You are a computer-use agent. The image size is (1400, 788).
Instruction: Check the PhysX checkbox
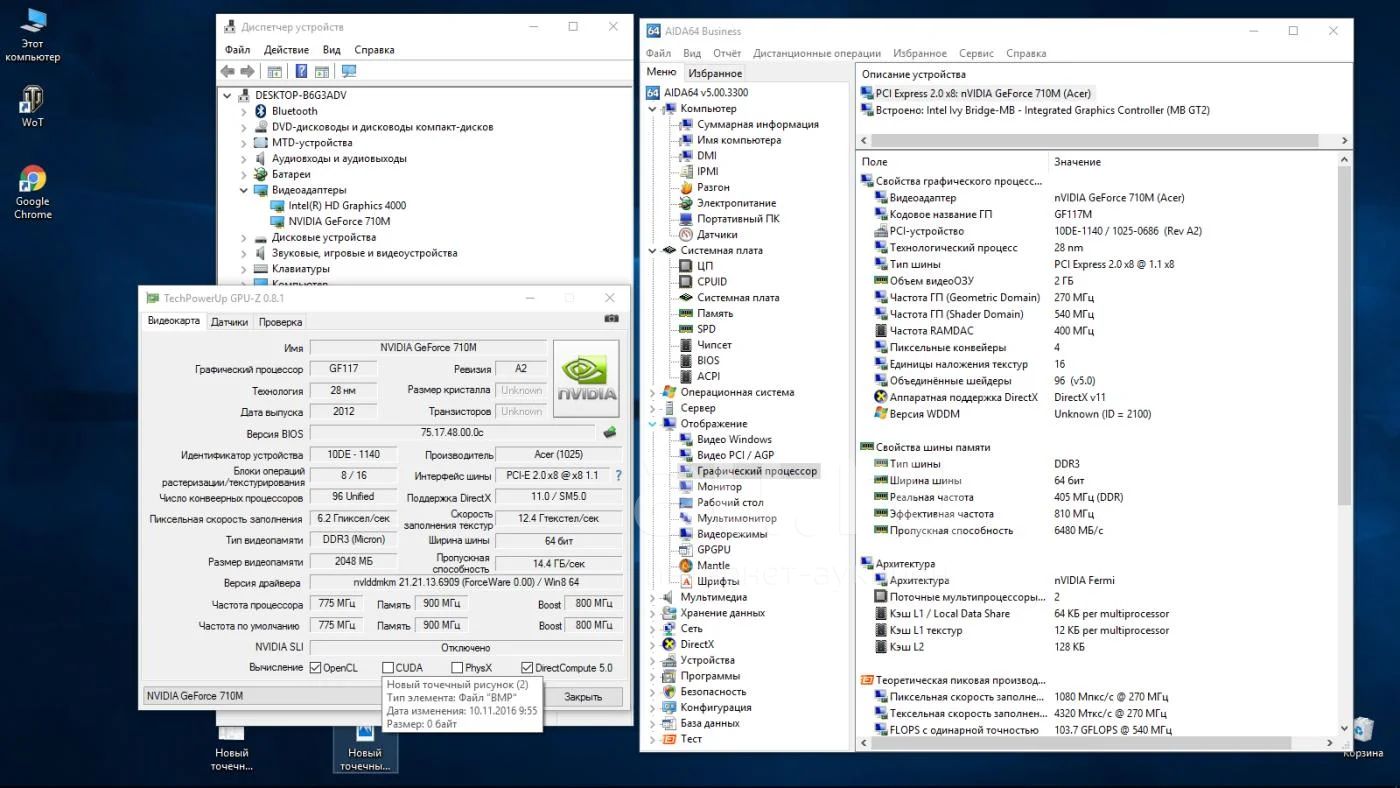tap(457, 668)
